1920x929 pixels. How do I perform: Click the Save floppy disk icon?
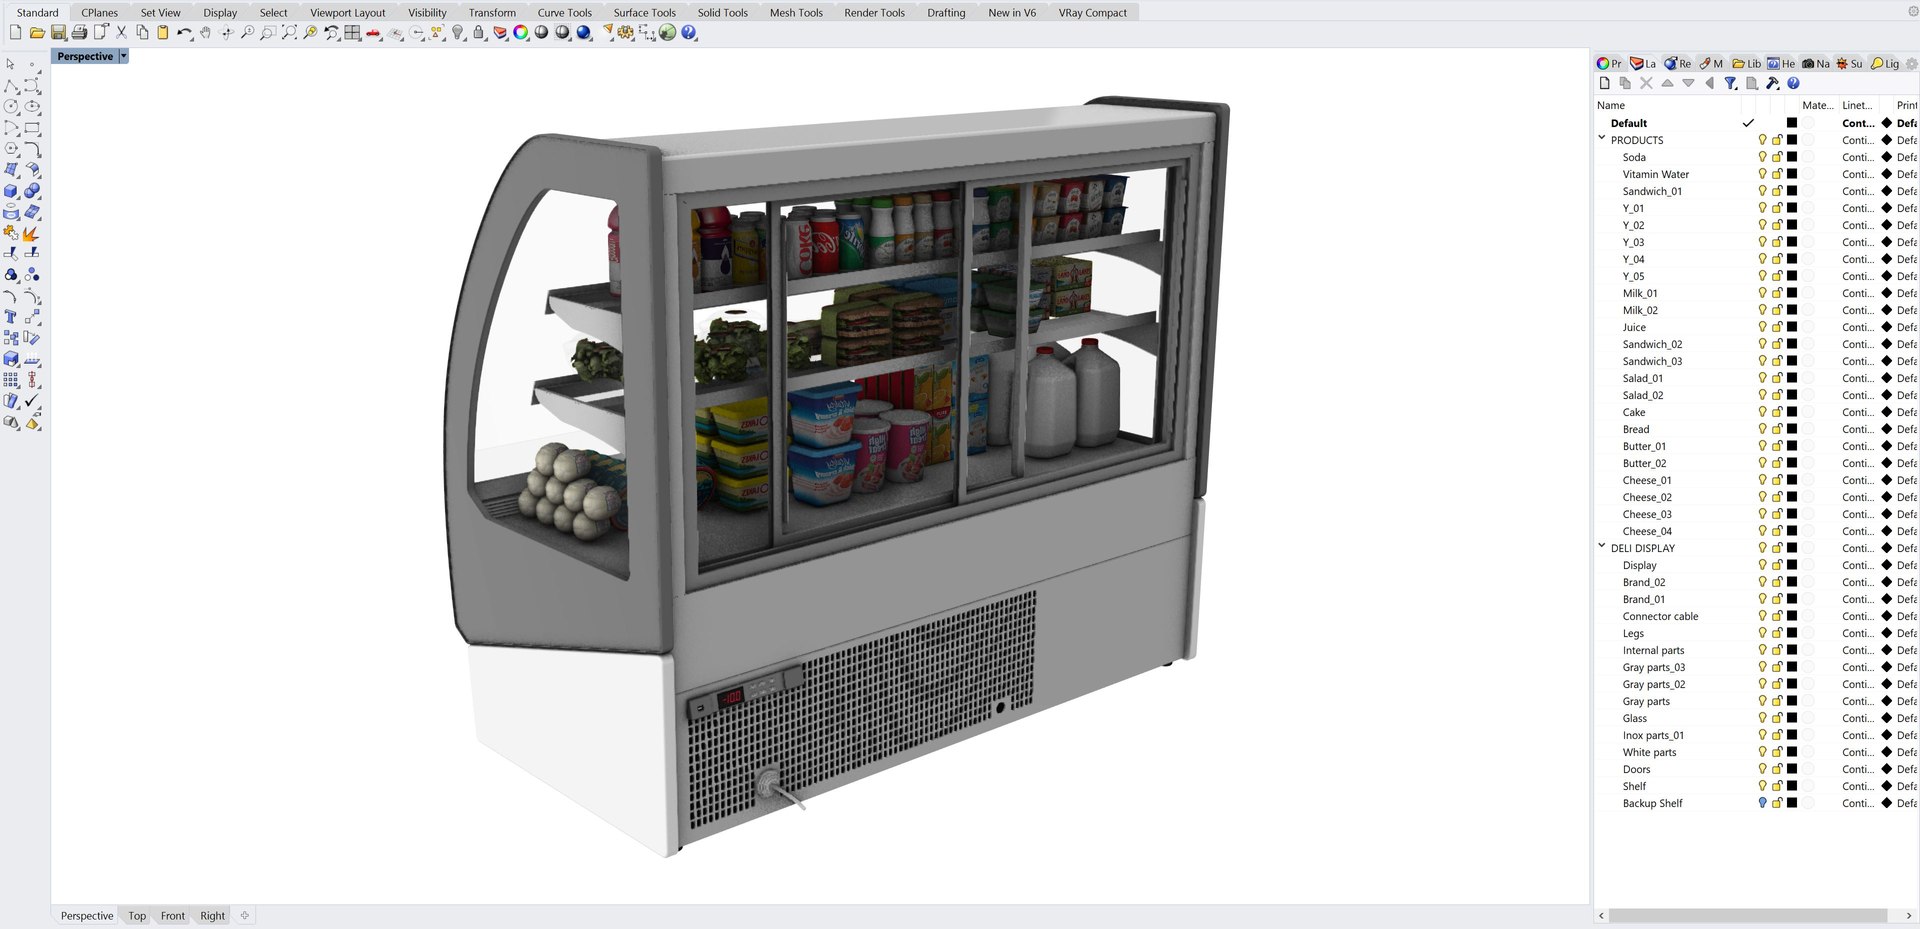click(x=58, y=33)
